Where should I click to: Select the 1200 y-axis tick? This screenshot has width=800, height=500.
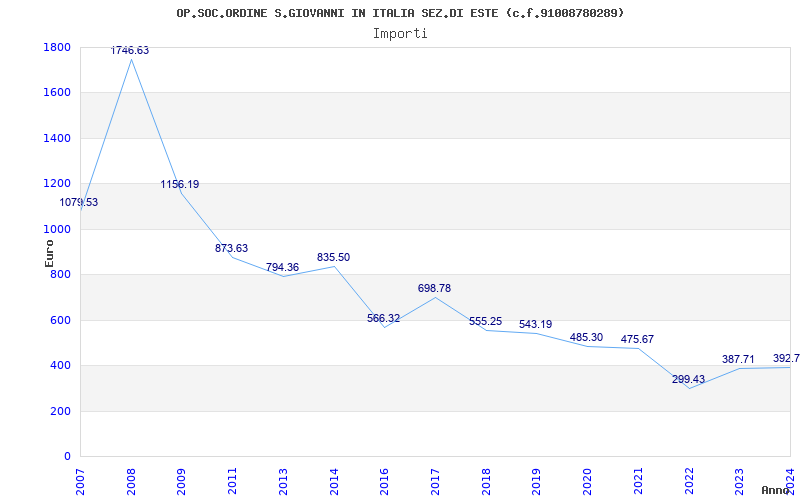(x=57, y=184)
